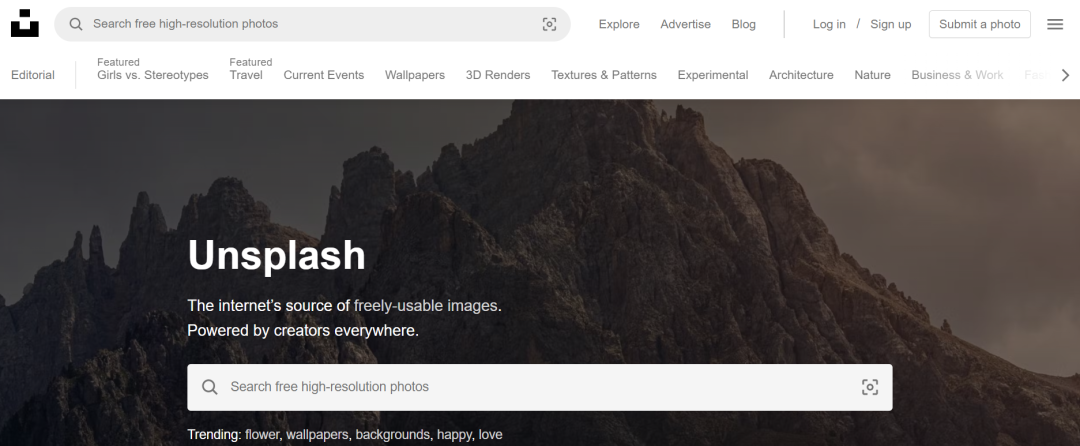Open the hamburger menu icon

tap(1055, 24)
